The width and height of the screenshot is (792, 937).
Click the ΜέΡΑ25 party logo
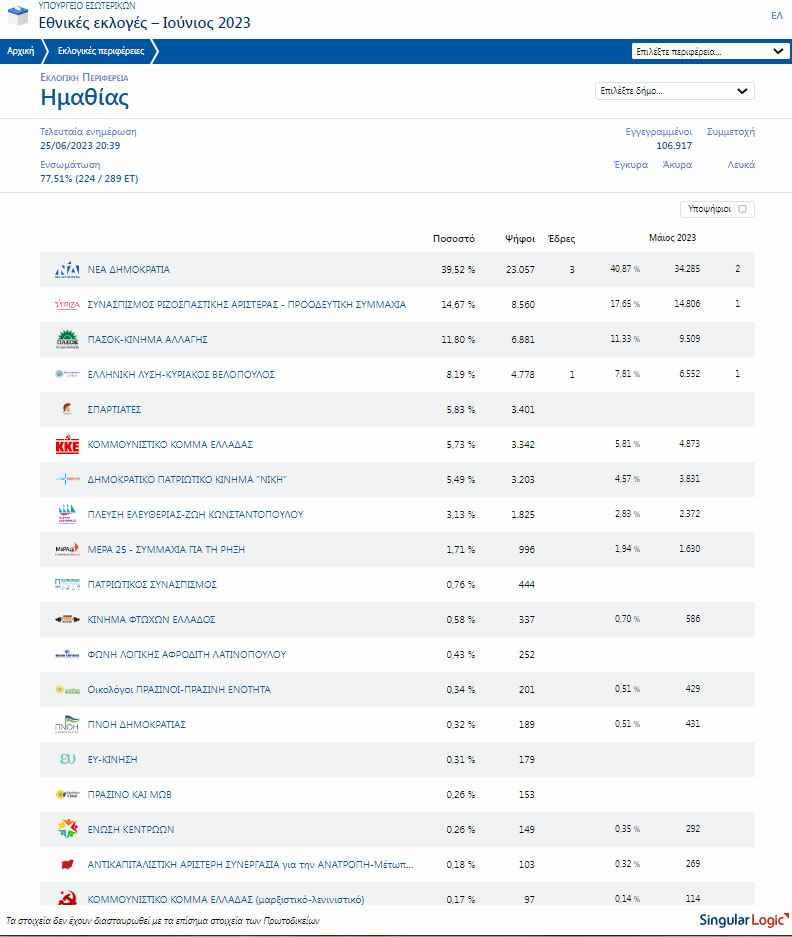point(67,549)
